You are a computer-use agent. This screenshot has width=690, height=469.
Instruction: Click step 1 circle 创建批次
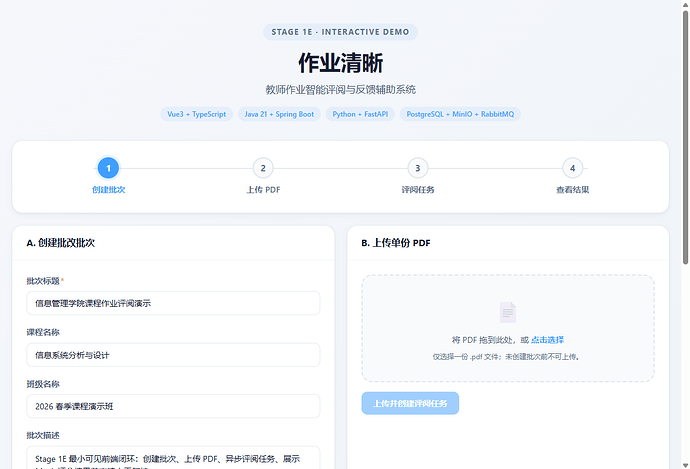[x=108, y=168]
